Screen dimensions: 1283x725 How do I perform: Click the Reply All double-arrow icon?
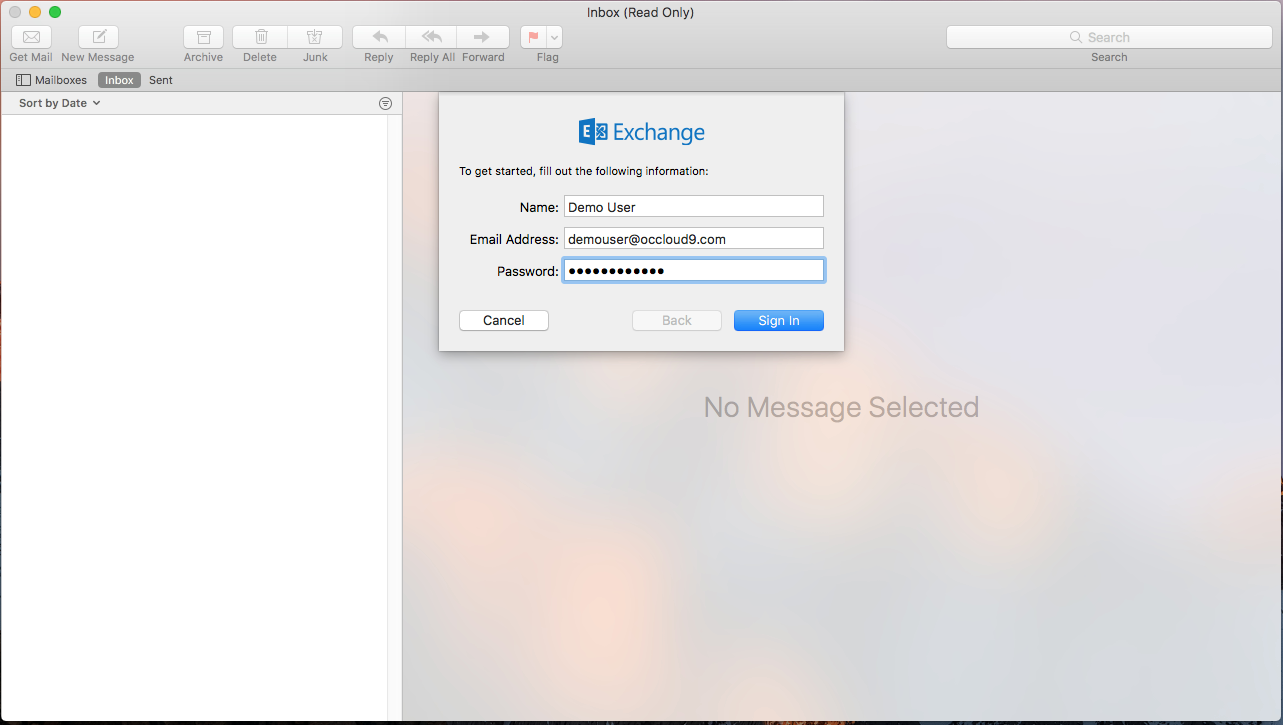[432, 37]
